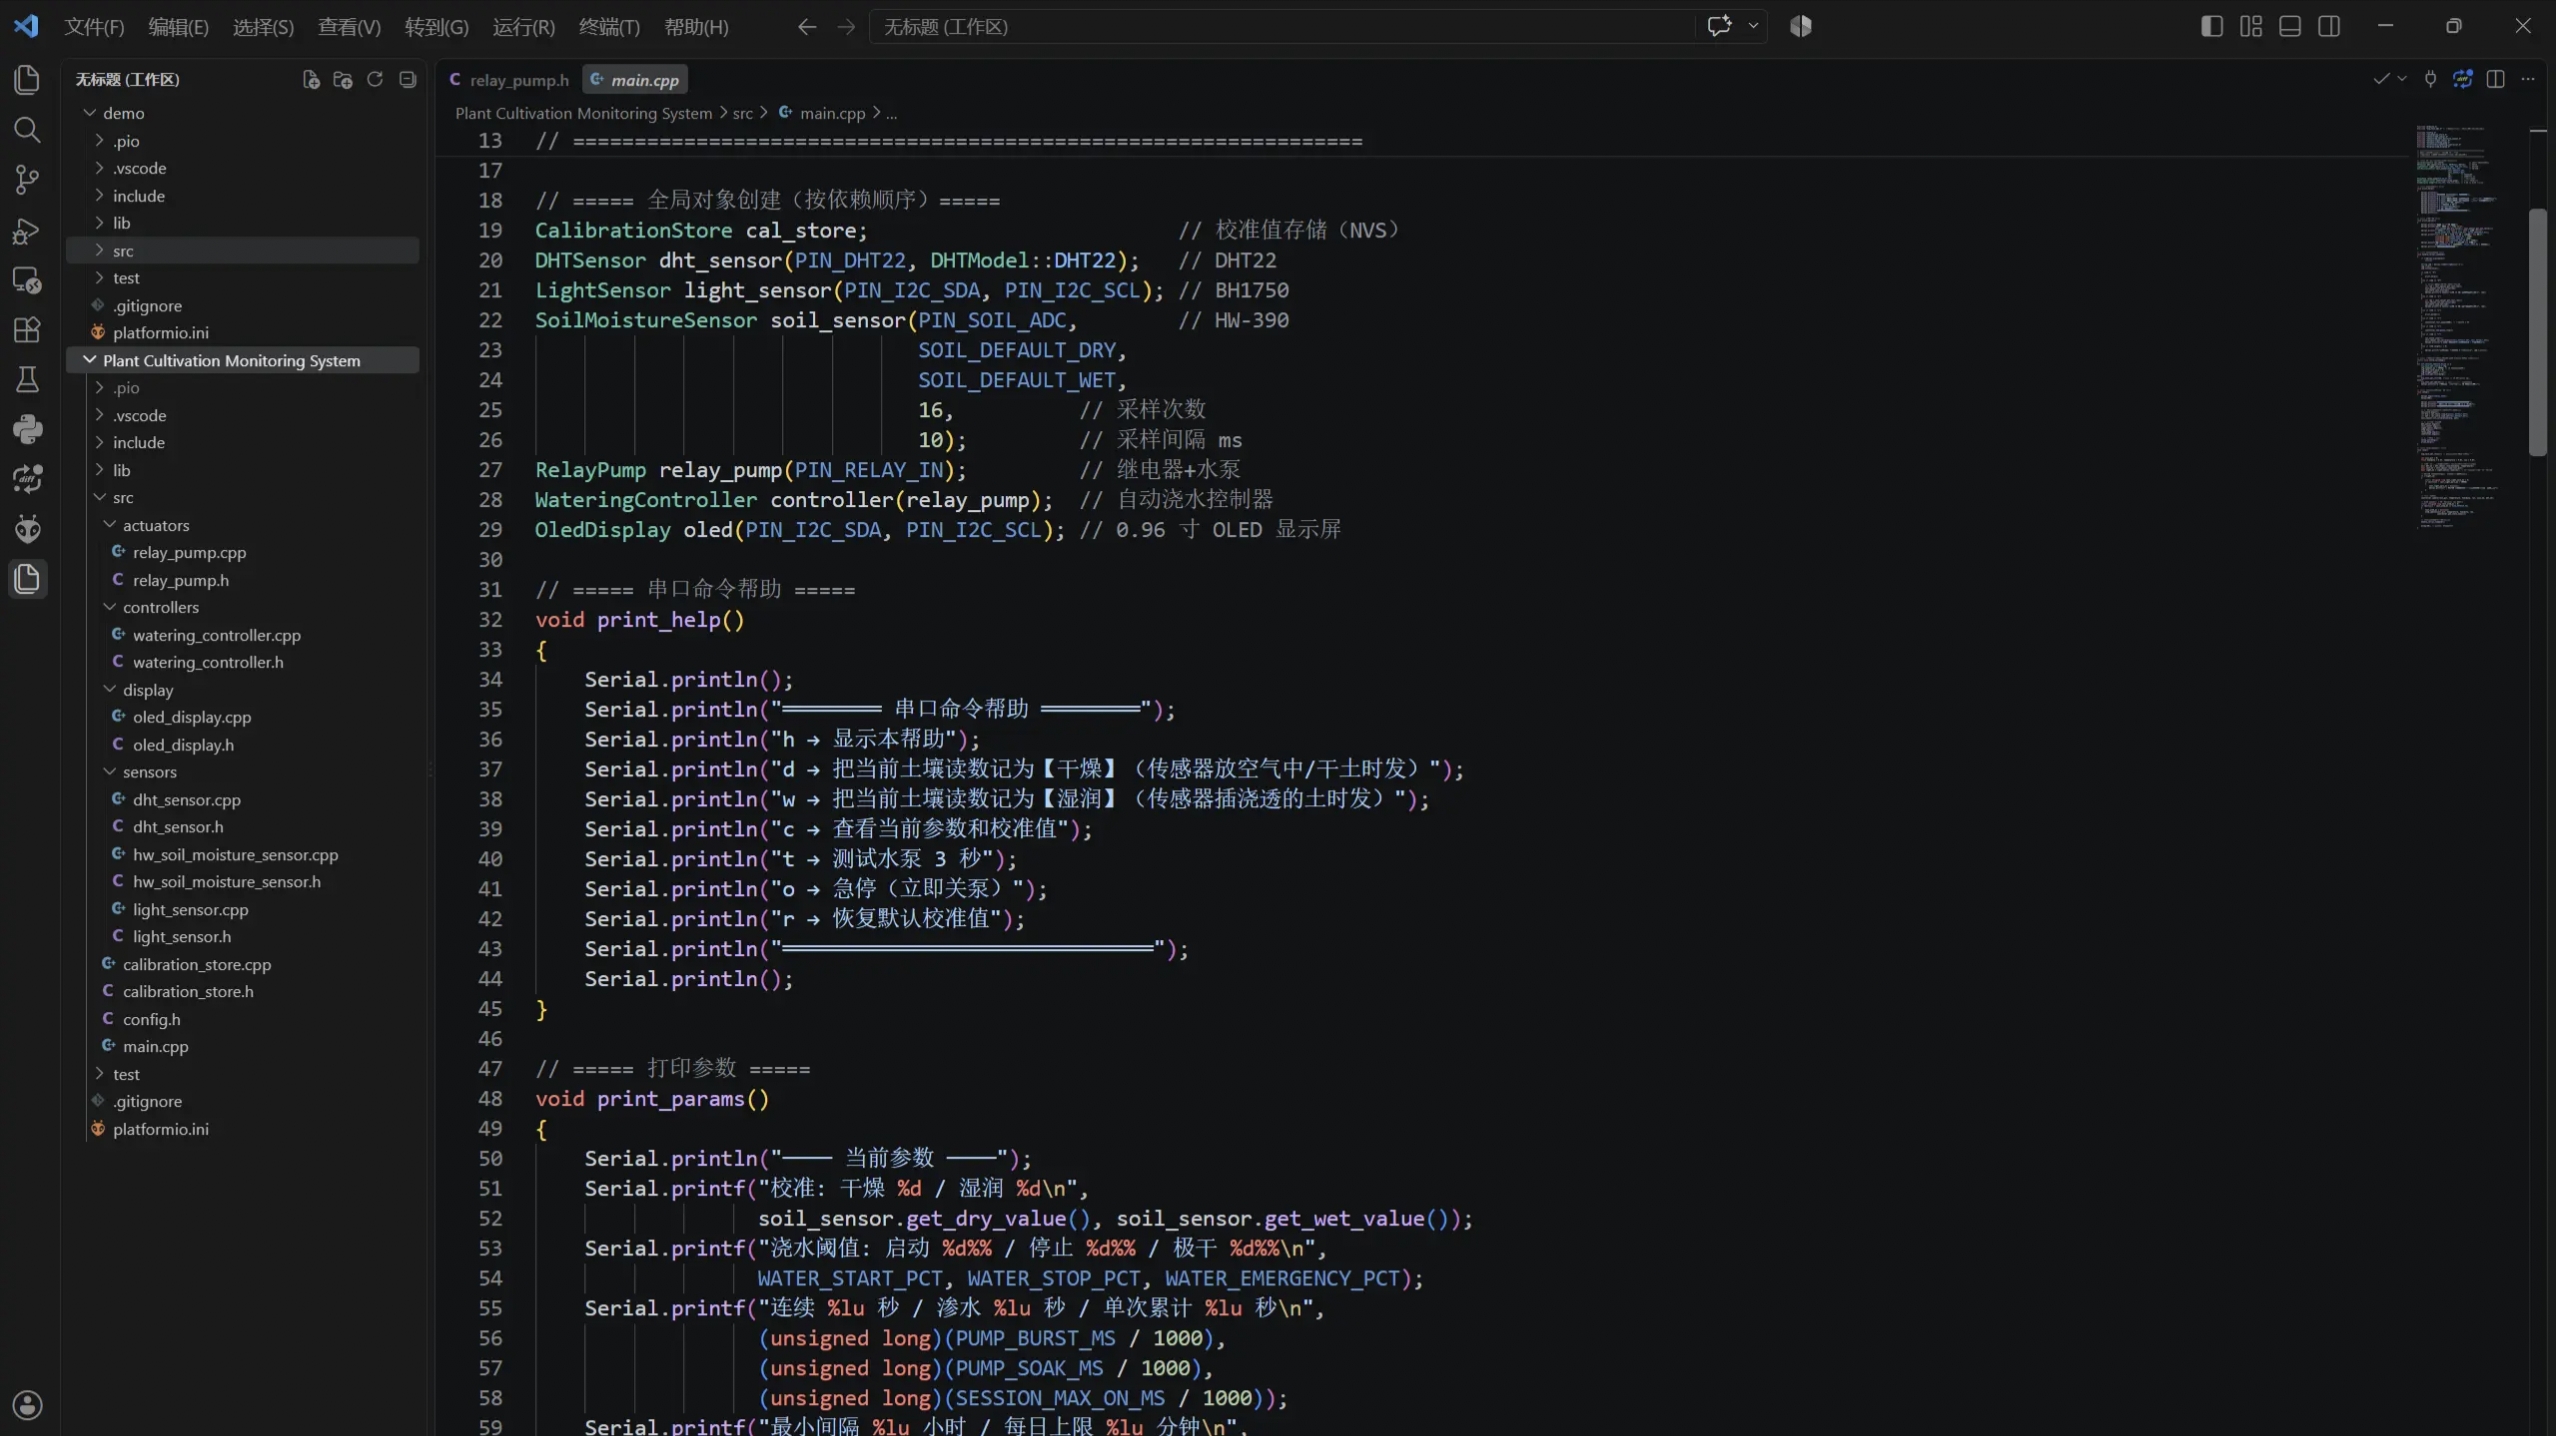
Task: Switch to the relay_pump.h tab
Action: 509,80
